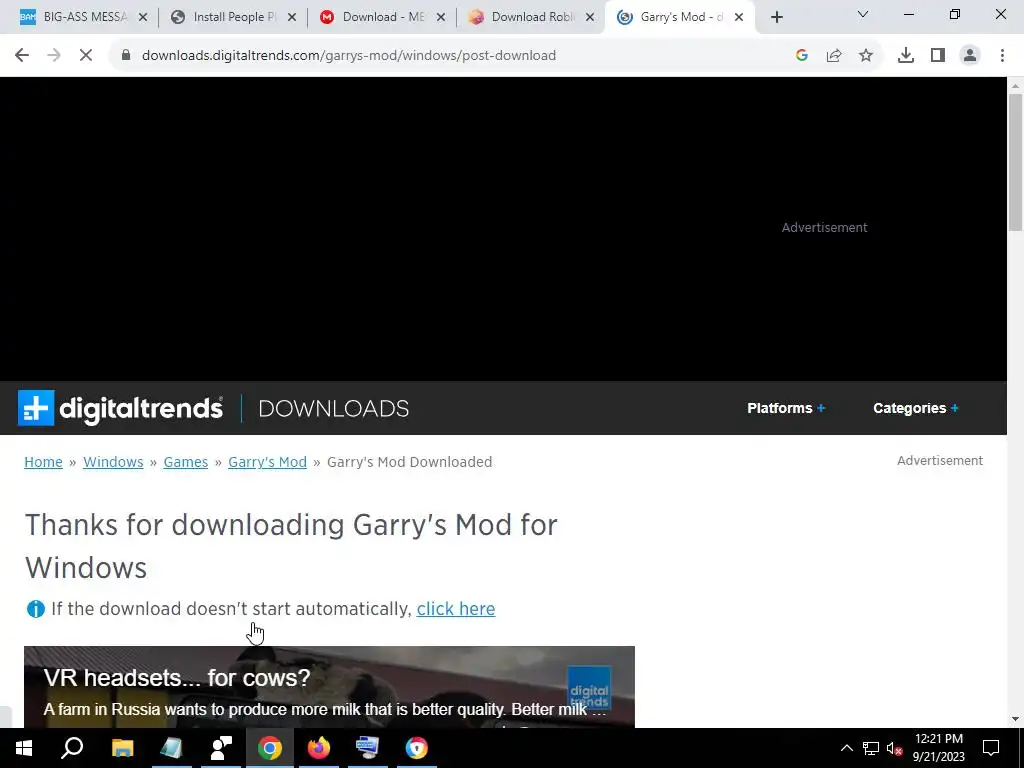
Task: Click the address bar URL
Action: click(349, 56)
